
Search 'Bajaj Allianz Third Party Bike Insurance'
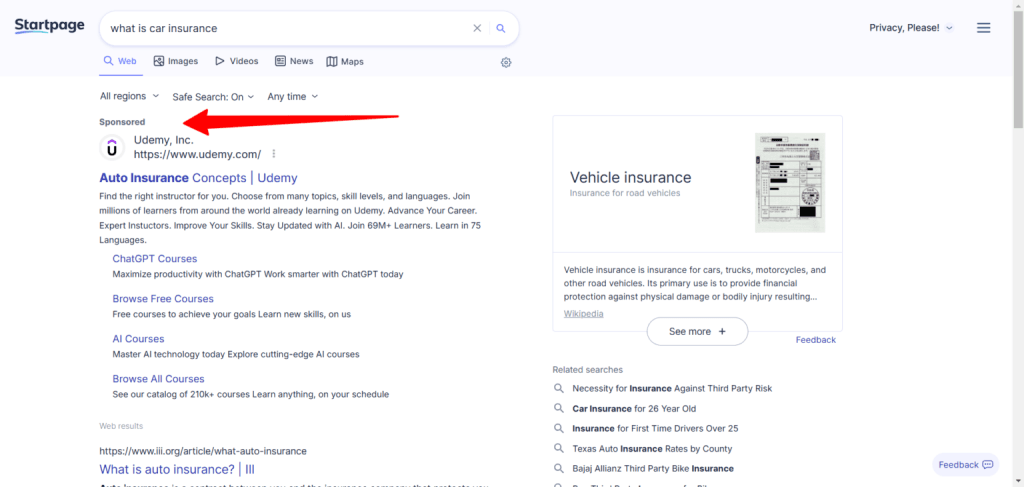point(653,469)
